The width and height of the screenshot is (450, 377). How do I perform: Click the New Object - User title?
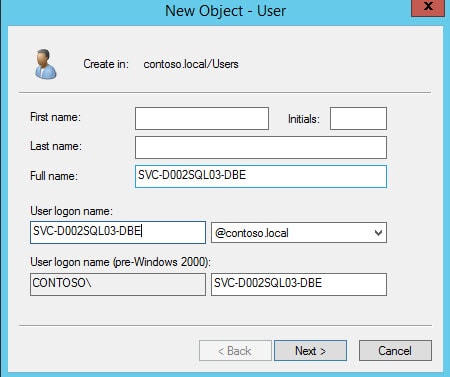(x=225, y=11)
